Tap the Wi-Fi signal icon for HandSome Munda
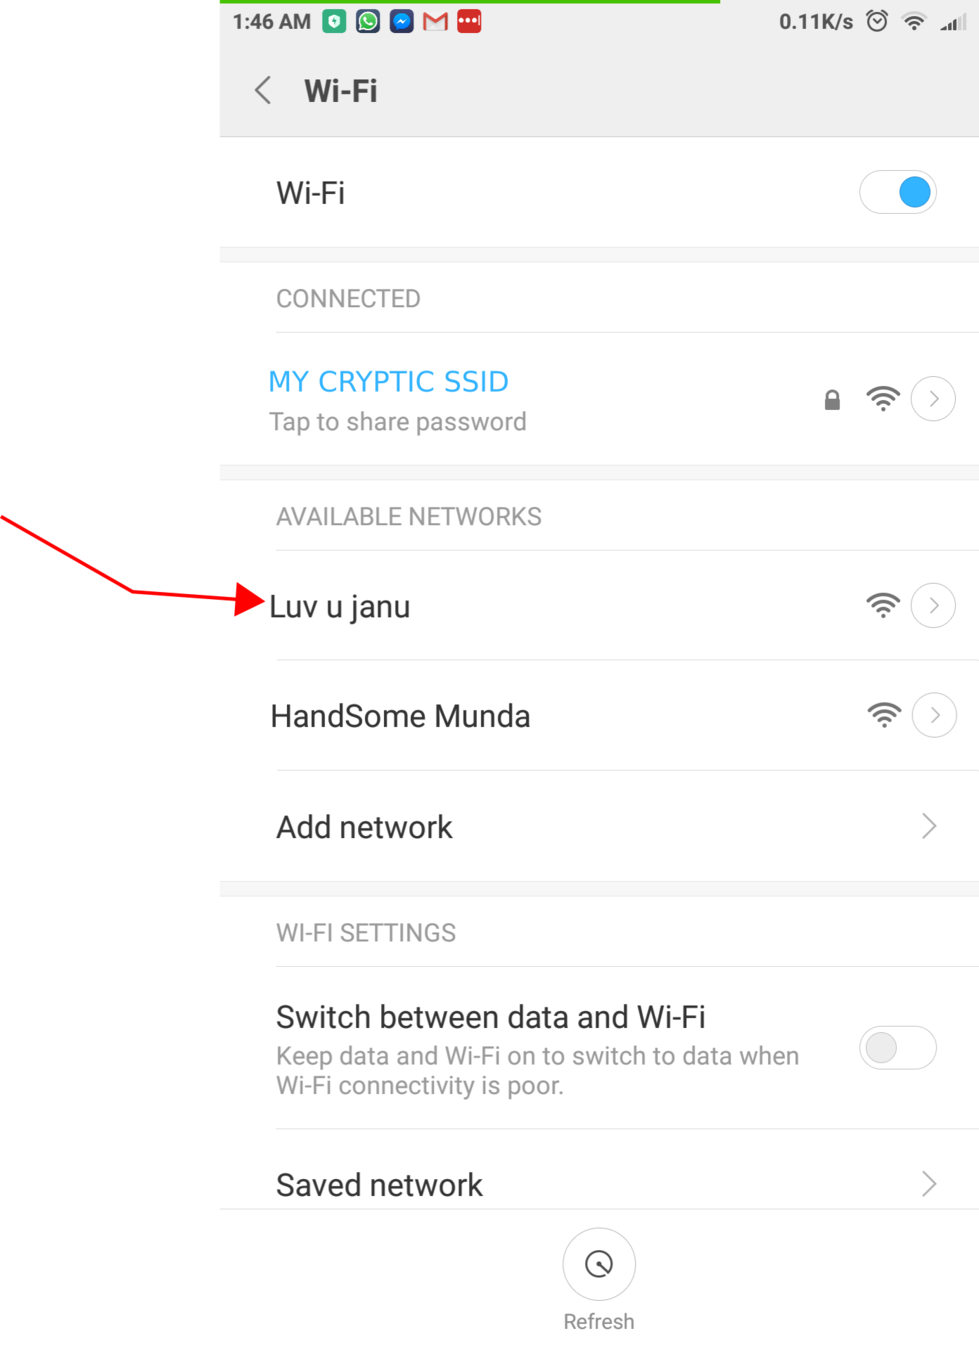The width and height of the screenshot is (979, 1350). pos(884,715)
